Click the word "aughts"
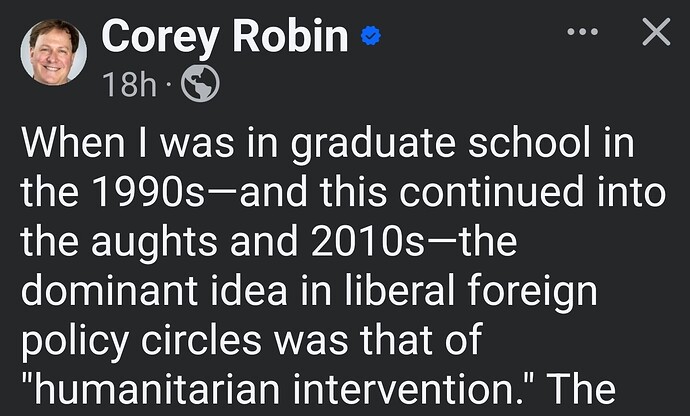The height and width of the screenshot is (416, 690). (154, 244)
